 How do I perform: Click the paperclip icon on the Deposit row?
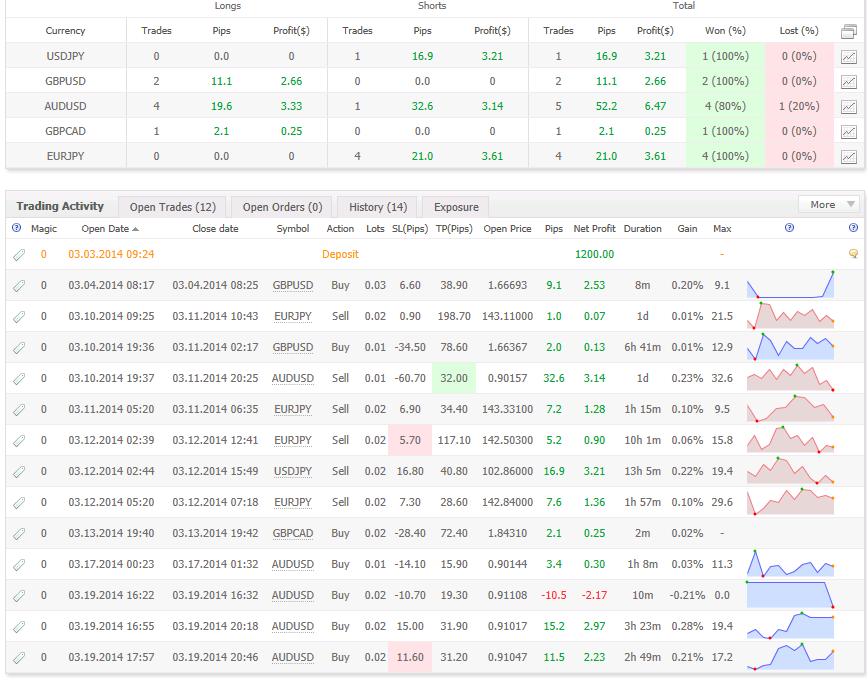pos(18,254)
